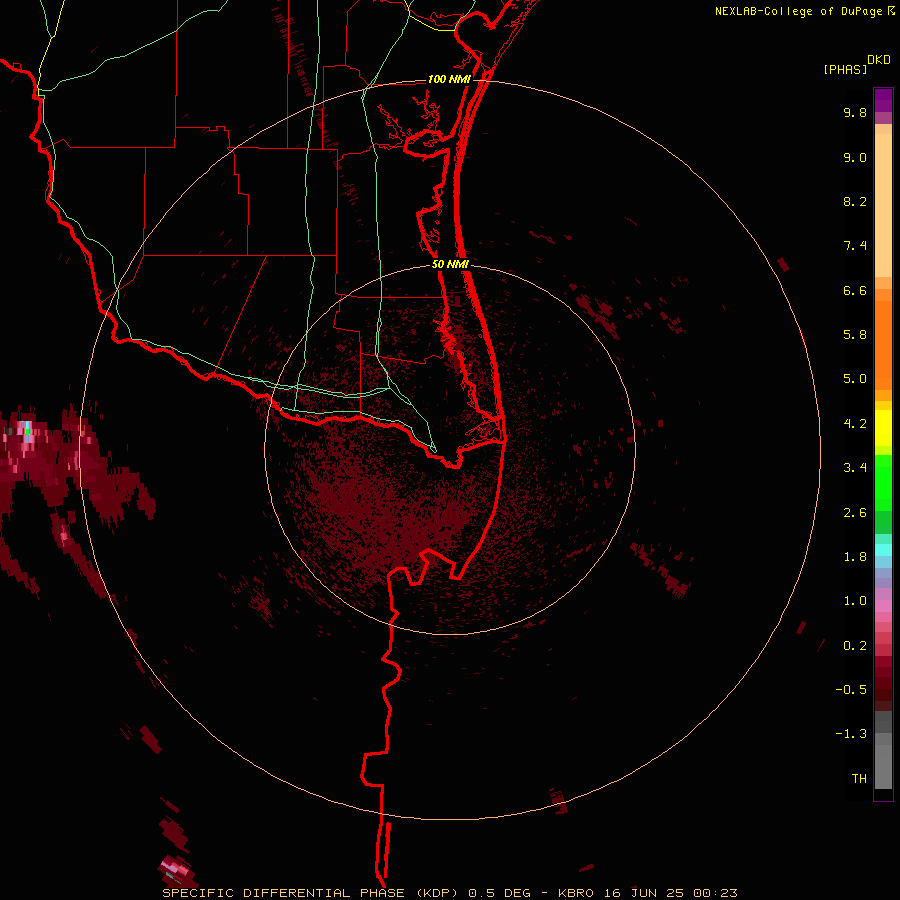Click the 100 NMI range ring label
Viewport: 900px width, 900px height.
point(449,79)
